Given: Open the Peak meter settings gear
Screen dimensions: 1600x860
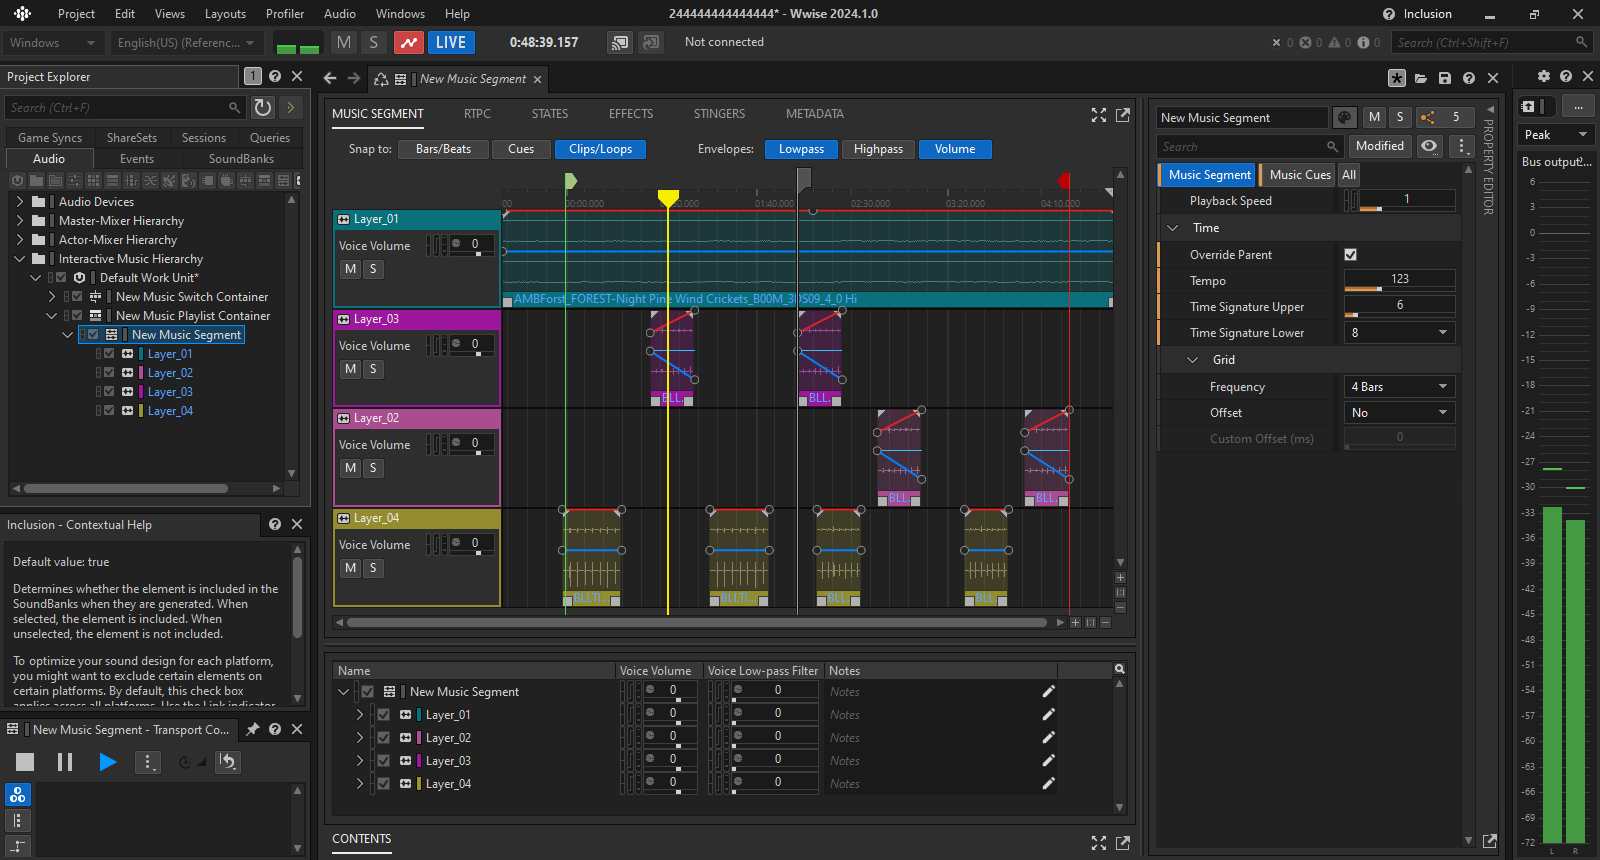Looking at the screenshot, I should click(1543, 77).
